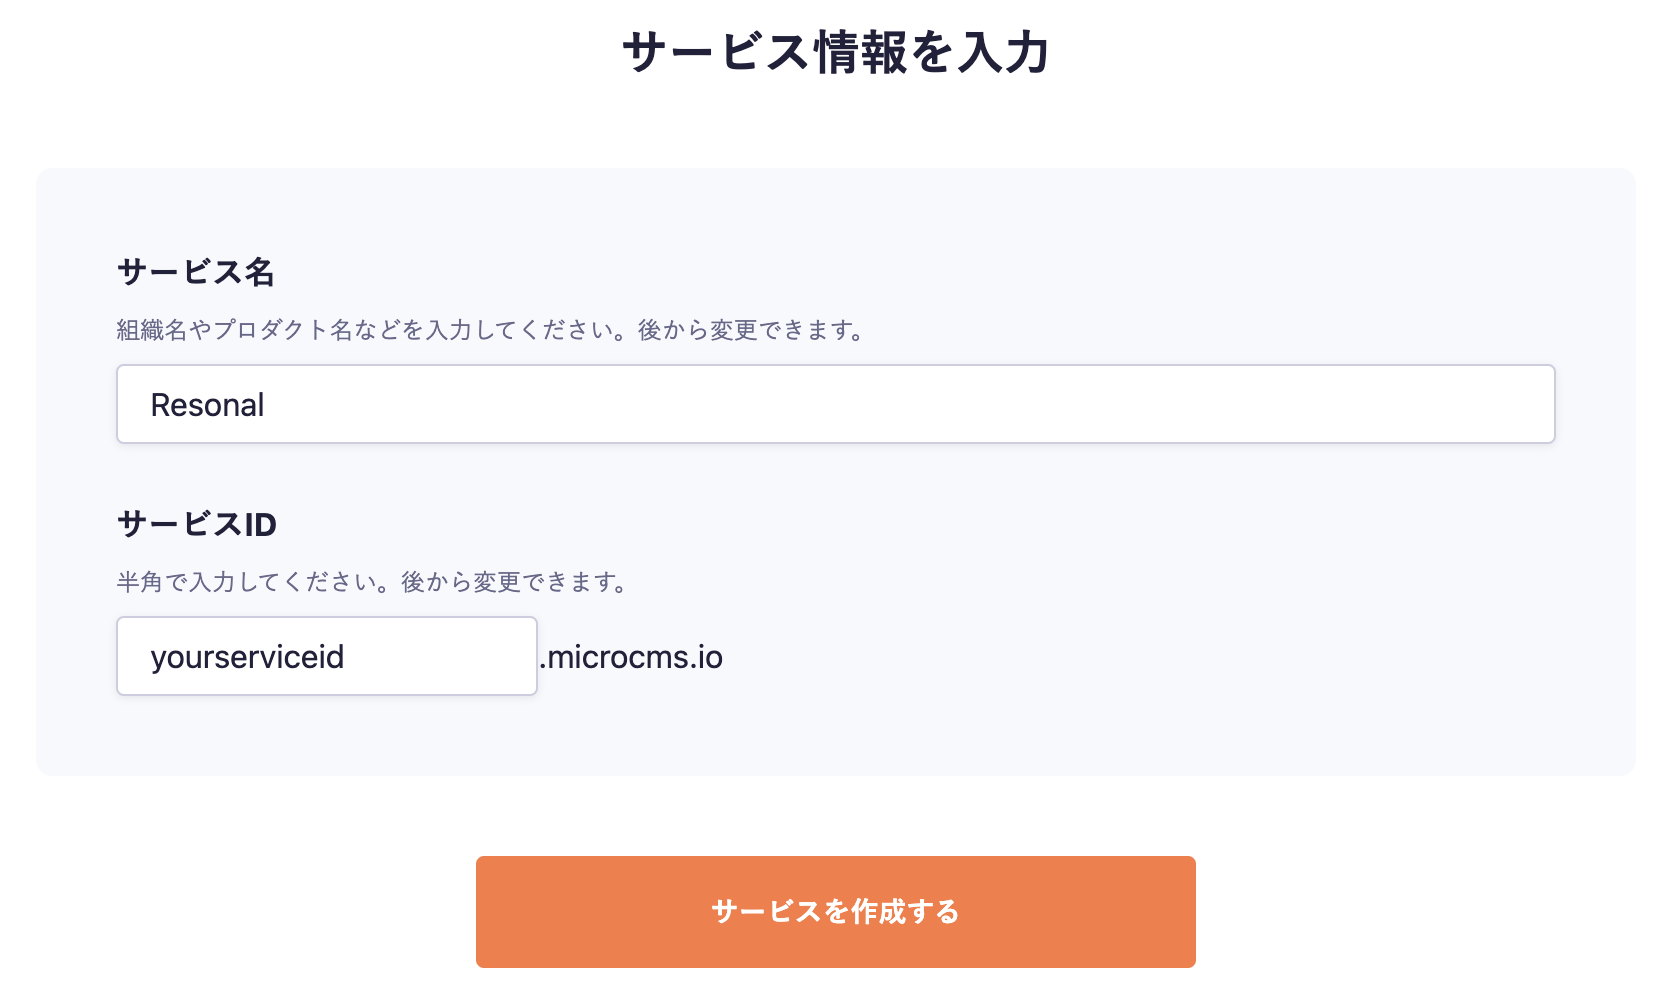Place cursor on the Resonal text
1666x994 pixels.
[207, 405]
